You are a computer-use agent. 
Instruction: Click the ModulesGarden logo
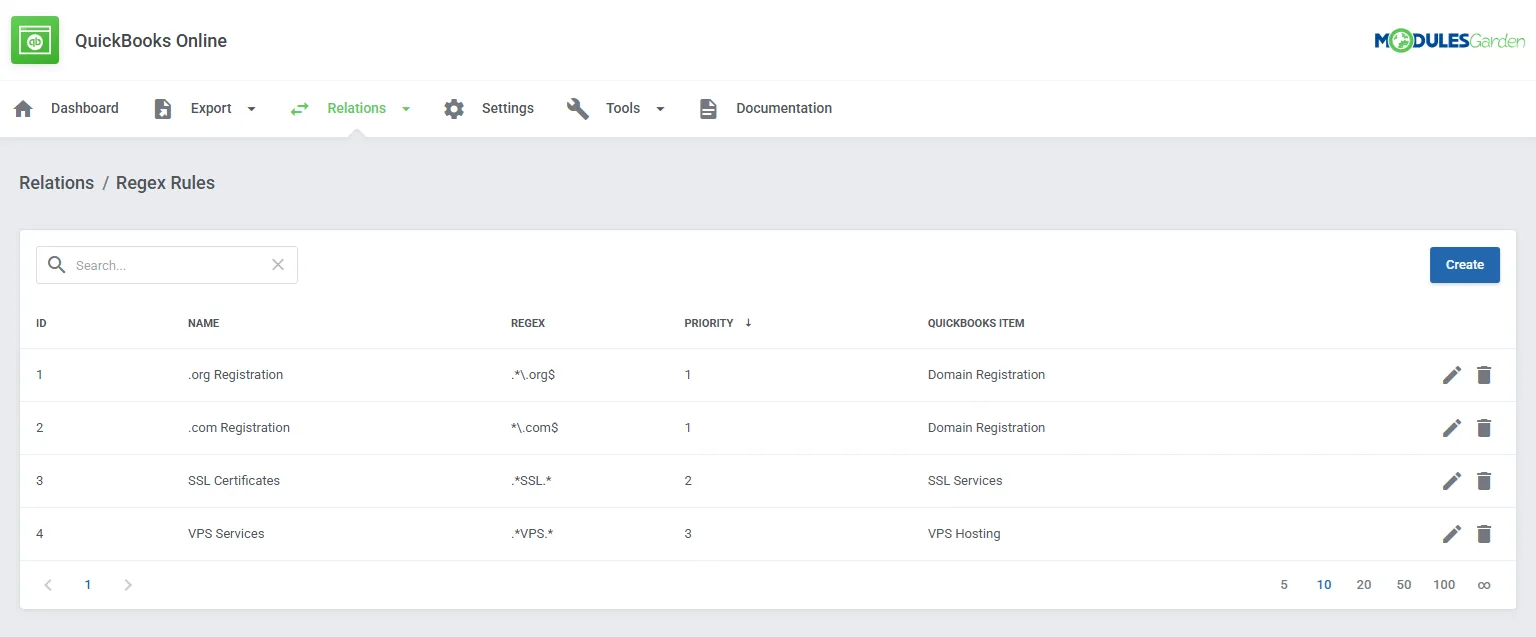(1449, 41)
